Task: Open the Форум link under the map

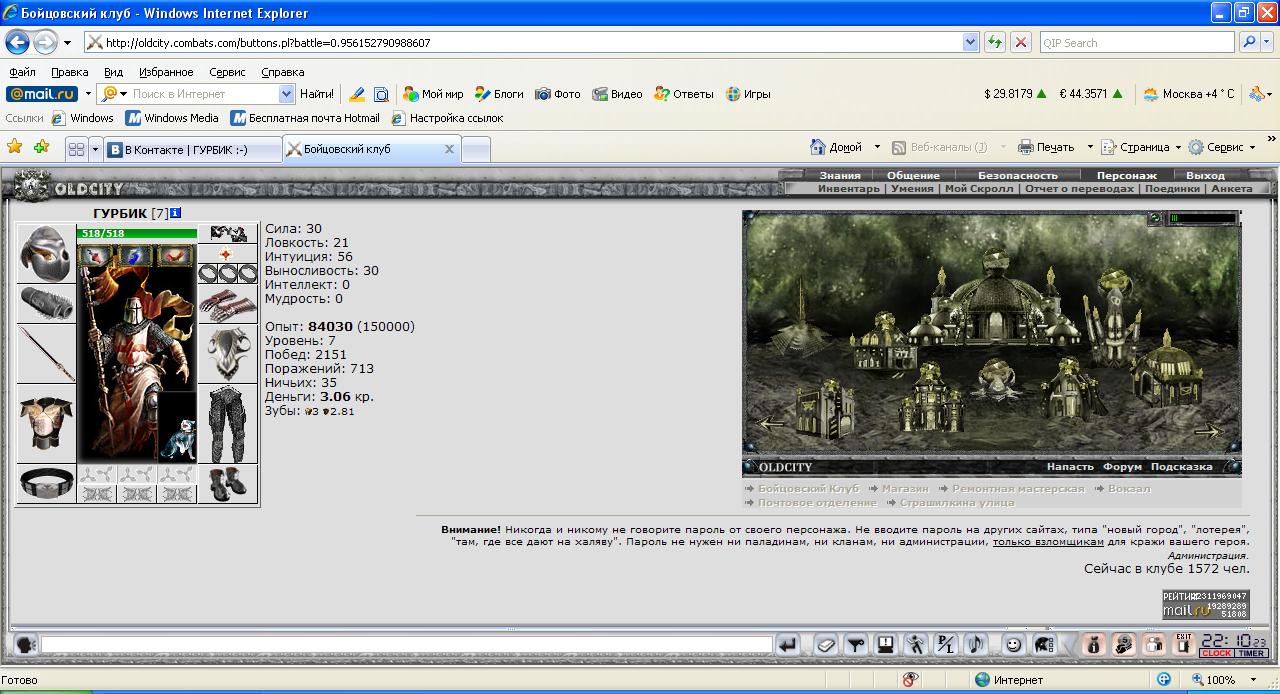Action: pos(1122,467)
